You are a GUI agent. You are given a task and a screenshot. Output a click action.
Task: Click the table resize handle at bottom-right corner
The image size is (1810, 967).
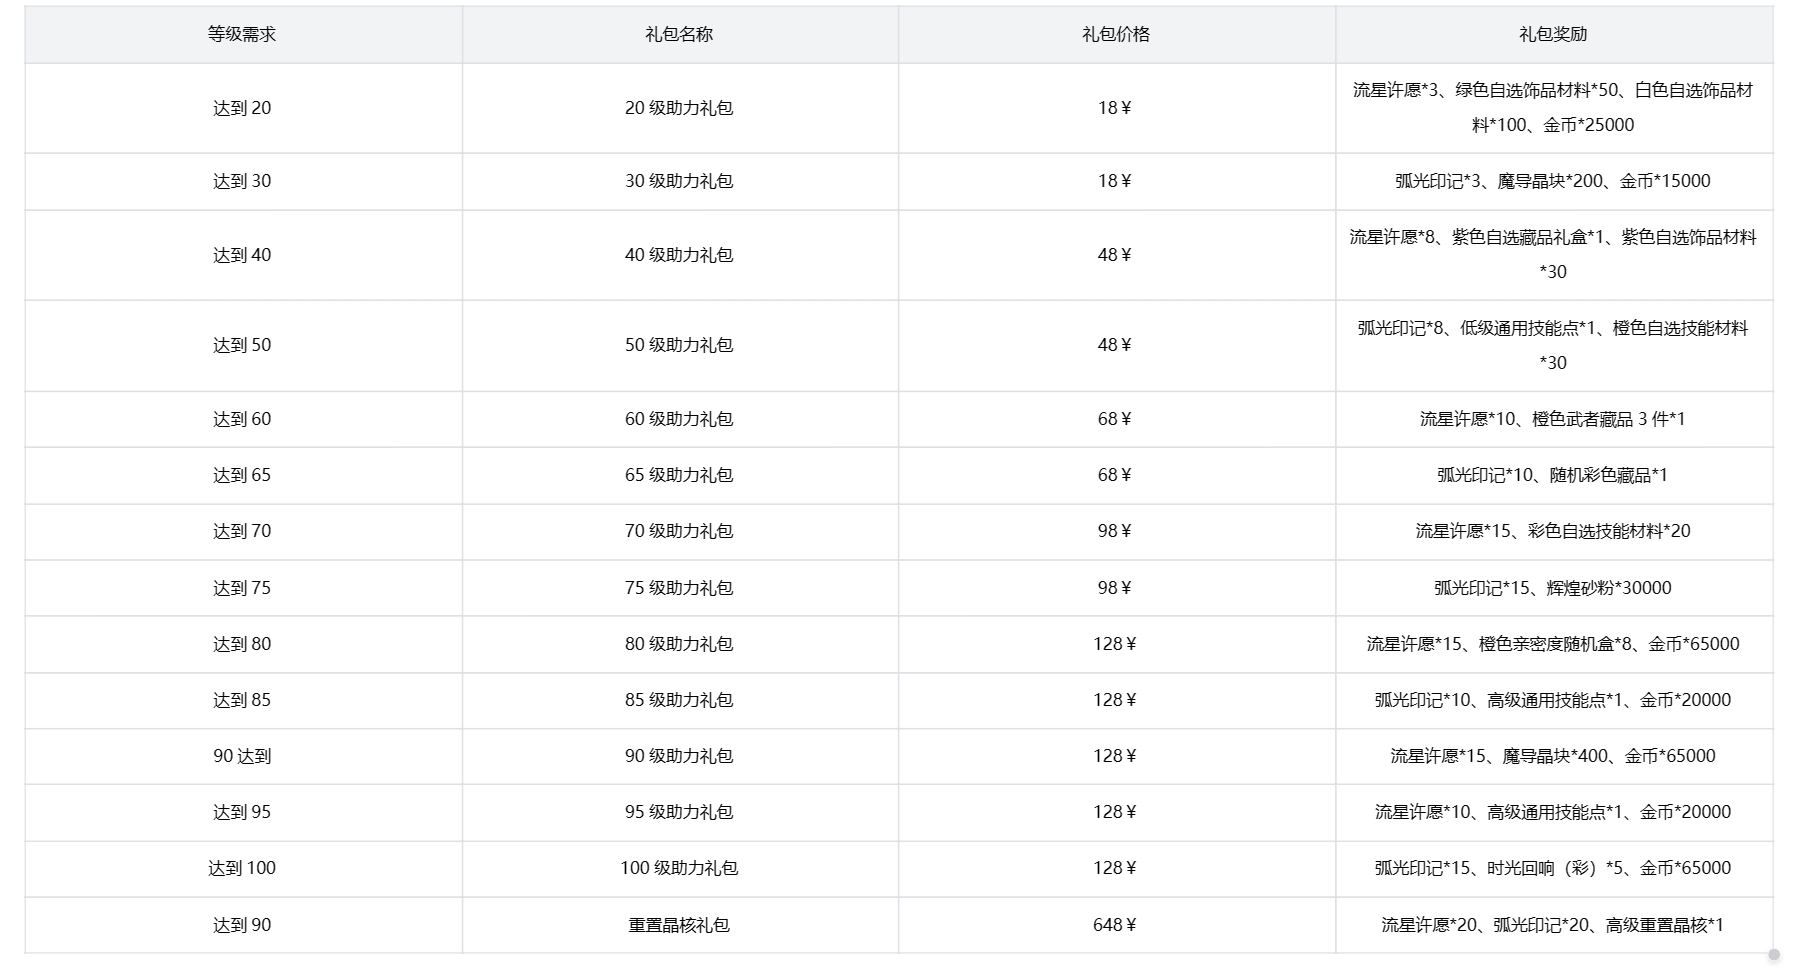1775,954
